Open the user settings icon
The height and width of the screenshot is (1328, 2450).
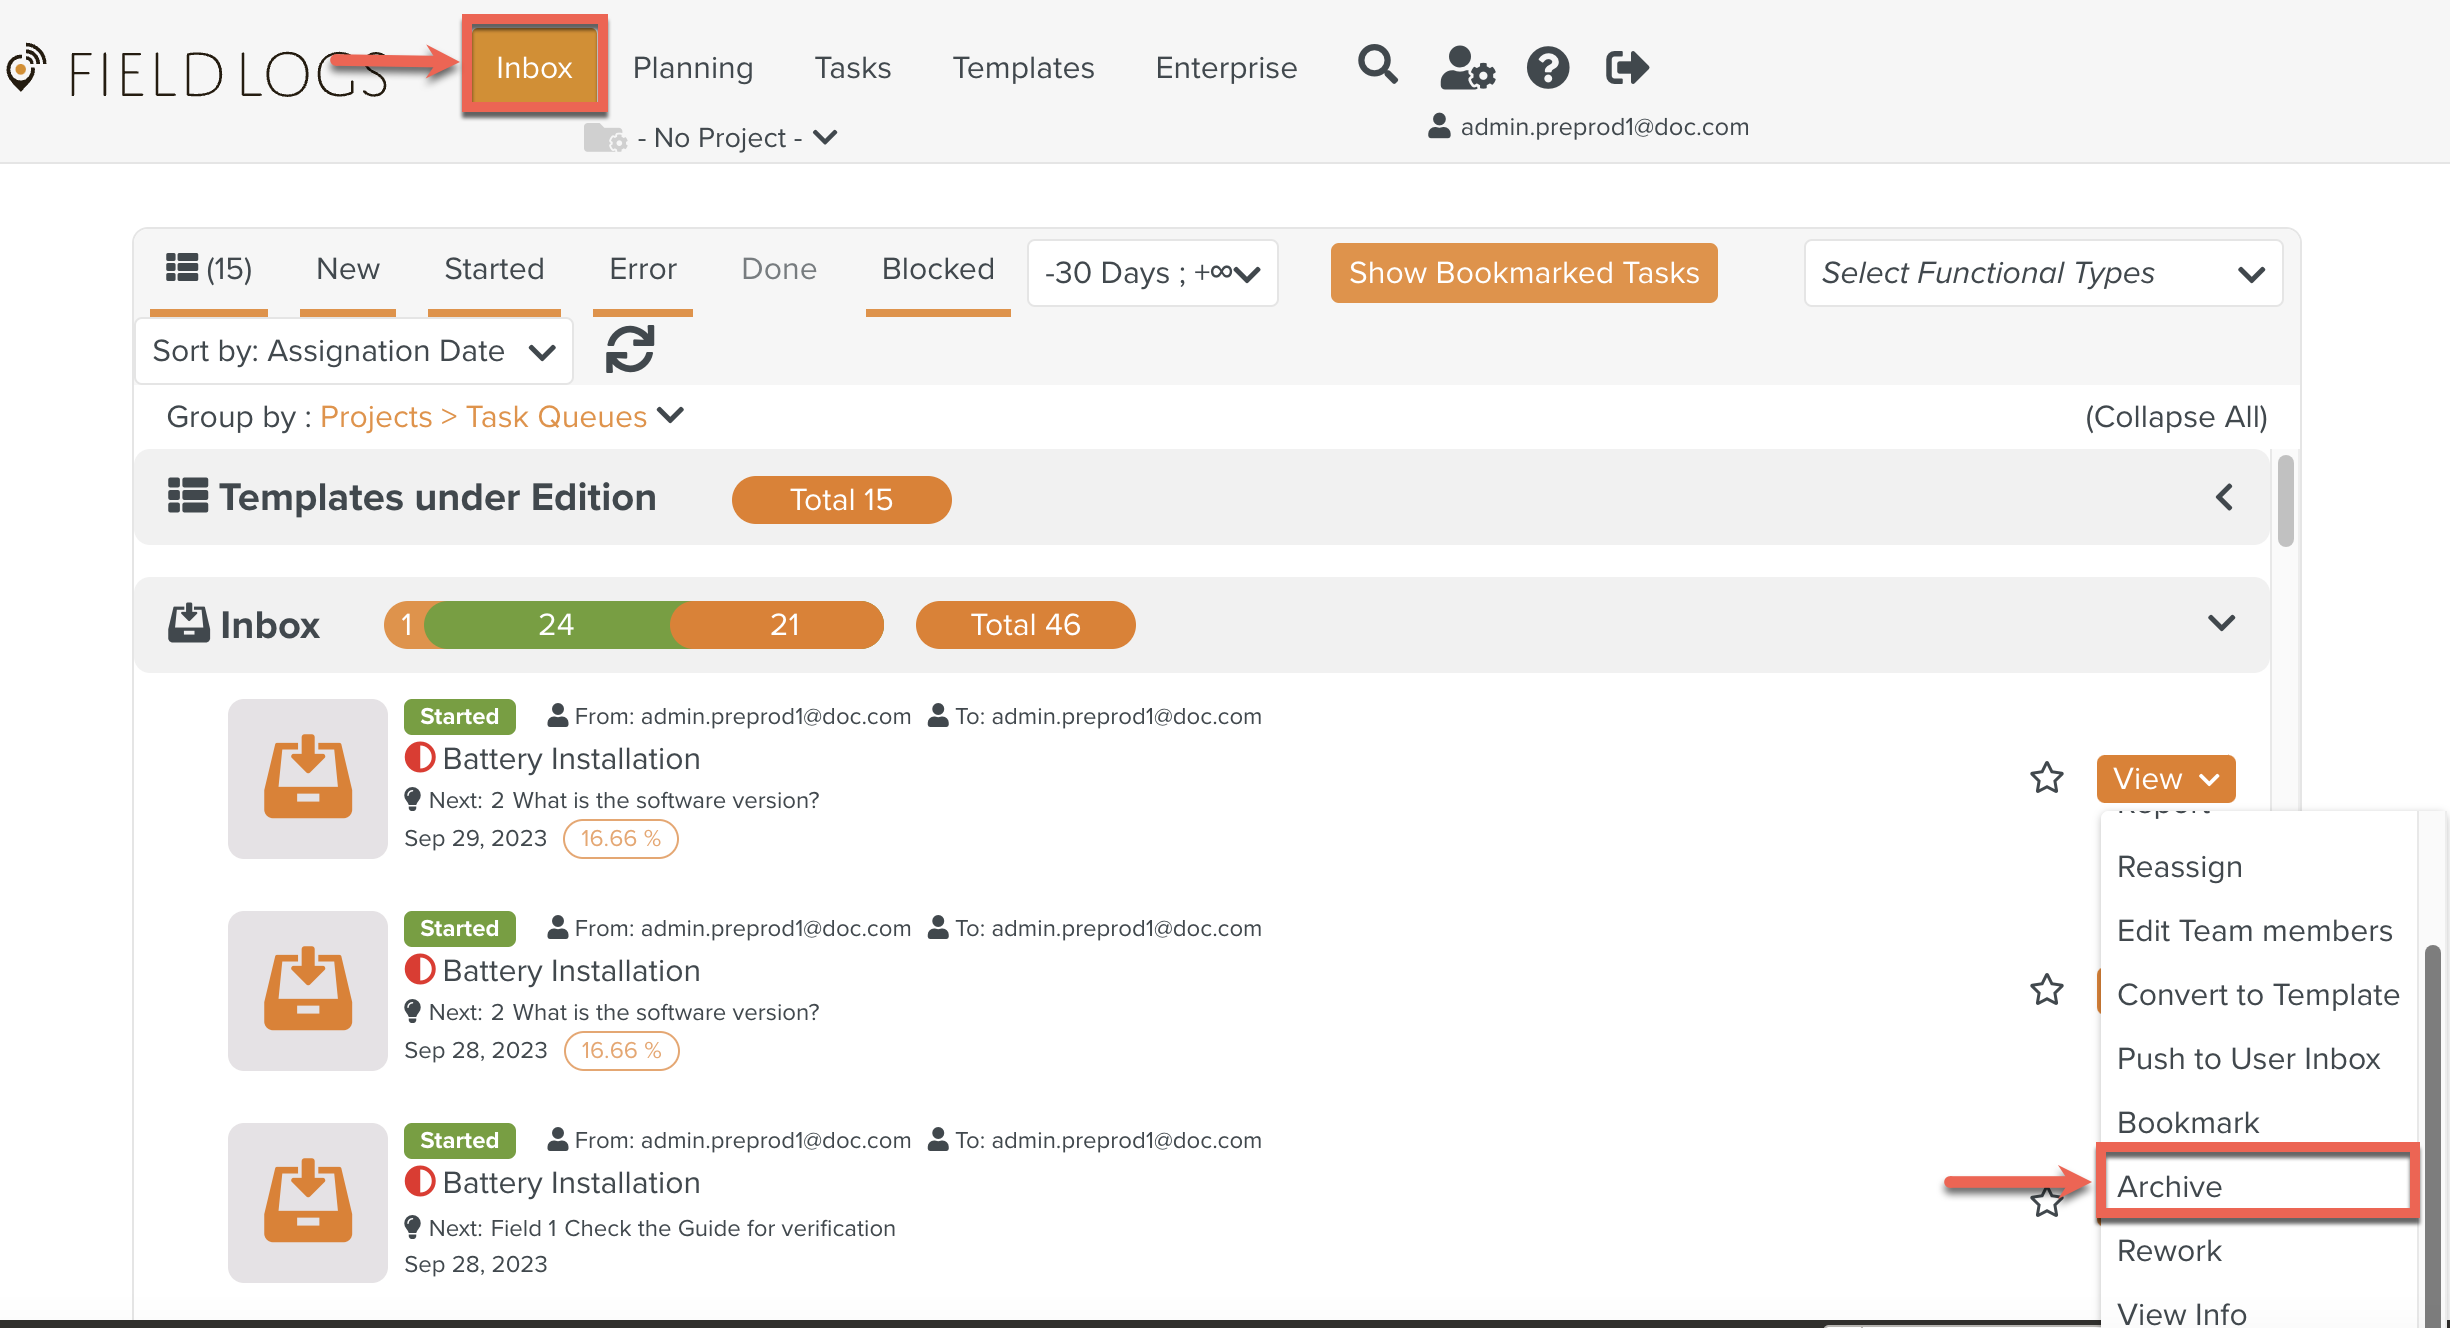[1466, 68]
